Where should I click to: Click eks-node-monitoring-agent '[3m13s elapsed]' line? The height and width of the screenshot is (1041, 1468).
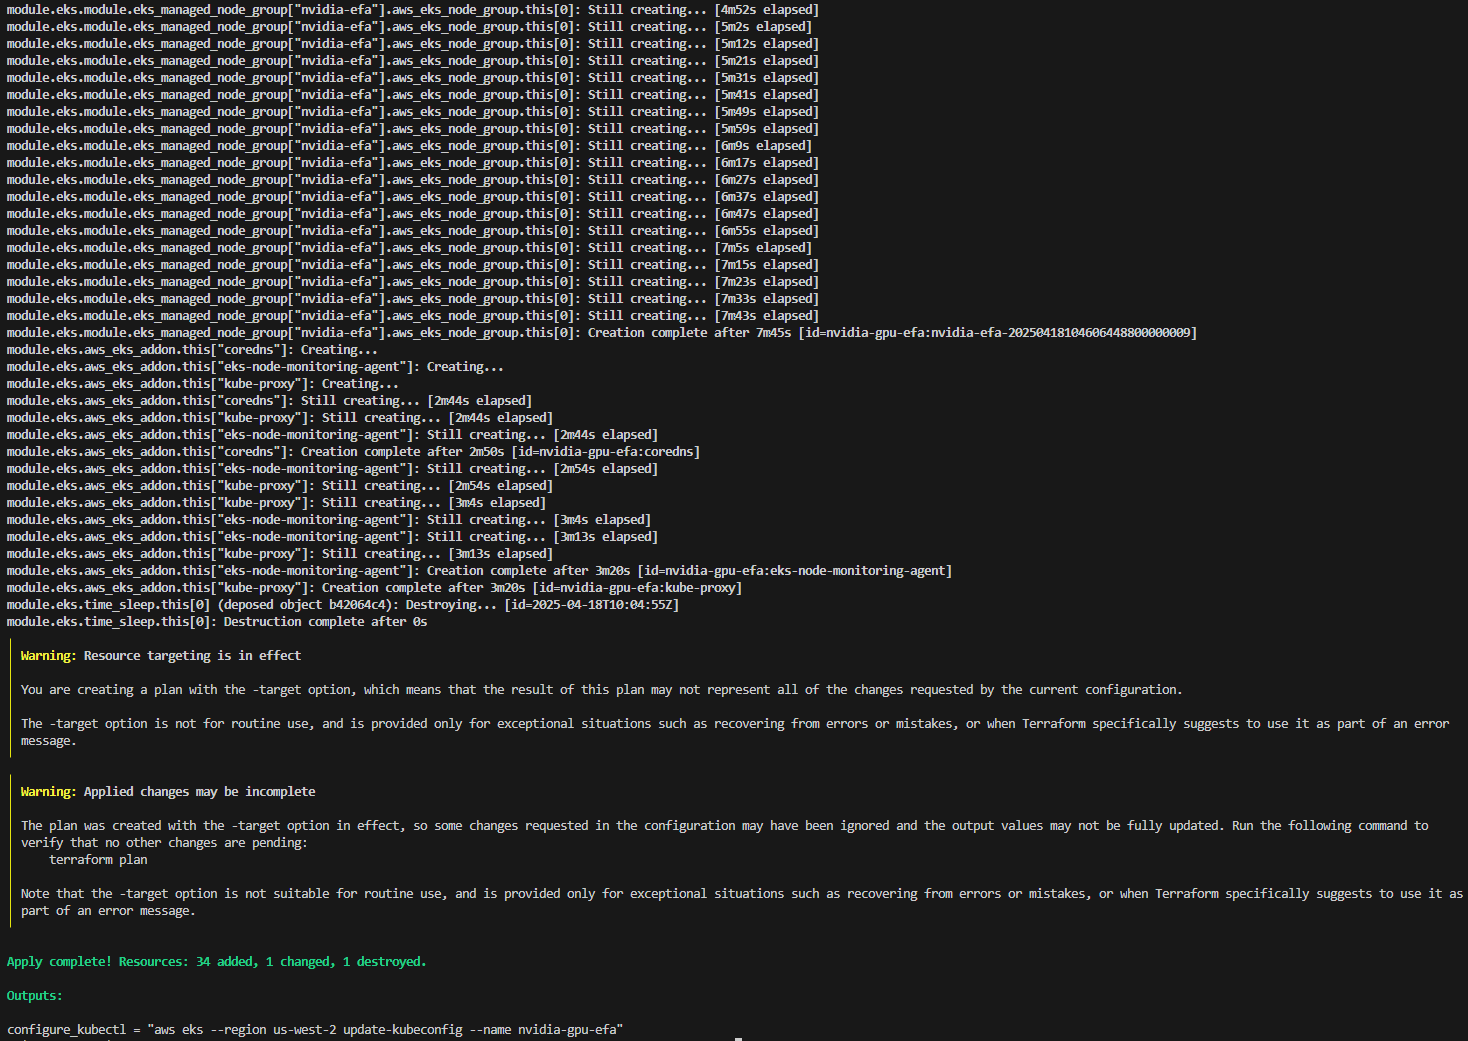pyautogui.click(x=332, y=537)
